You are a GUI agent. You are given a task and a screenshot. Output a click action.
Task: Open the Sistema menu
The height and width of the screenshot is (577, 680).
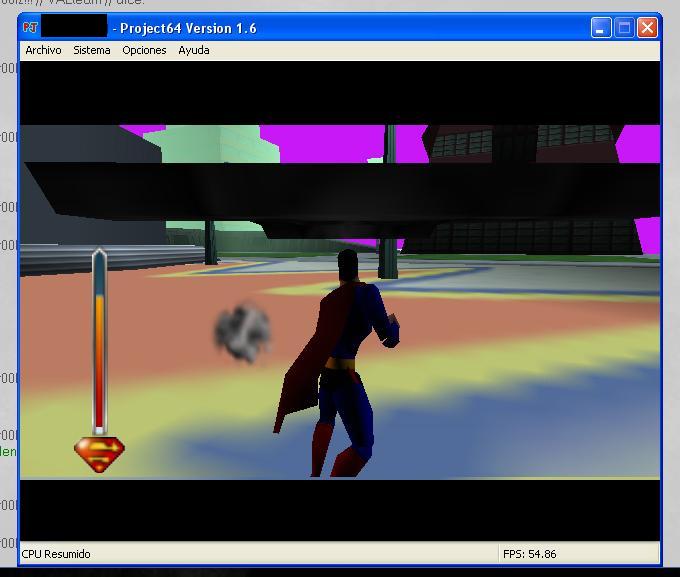click(92, 50)
